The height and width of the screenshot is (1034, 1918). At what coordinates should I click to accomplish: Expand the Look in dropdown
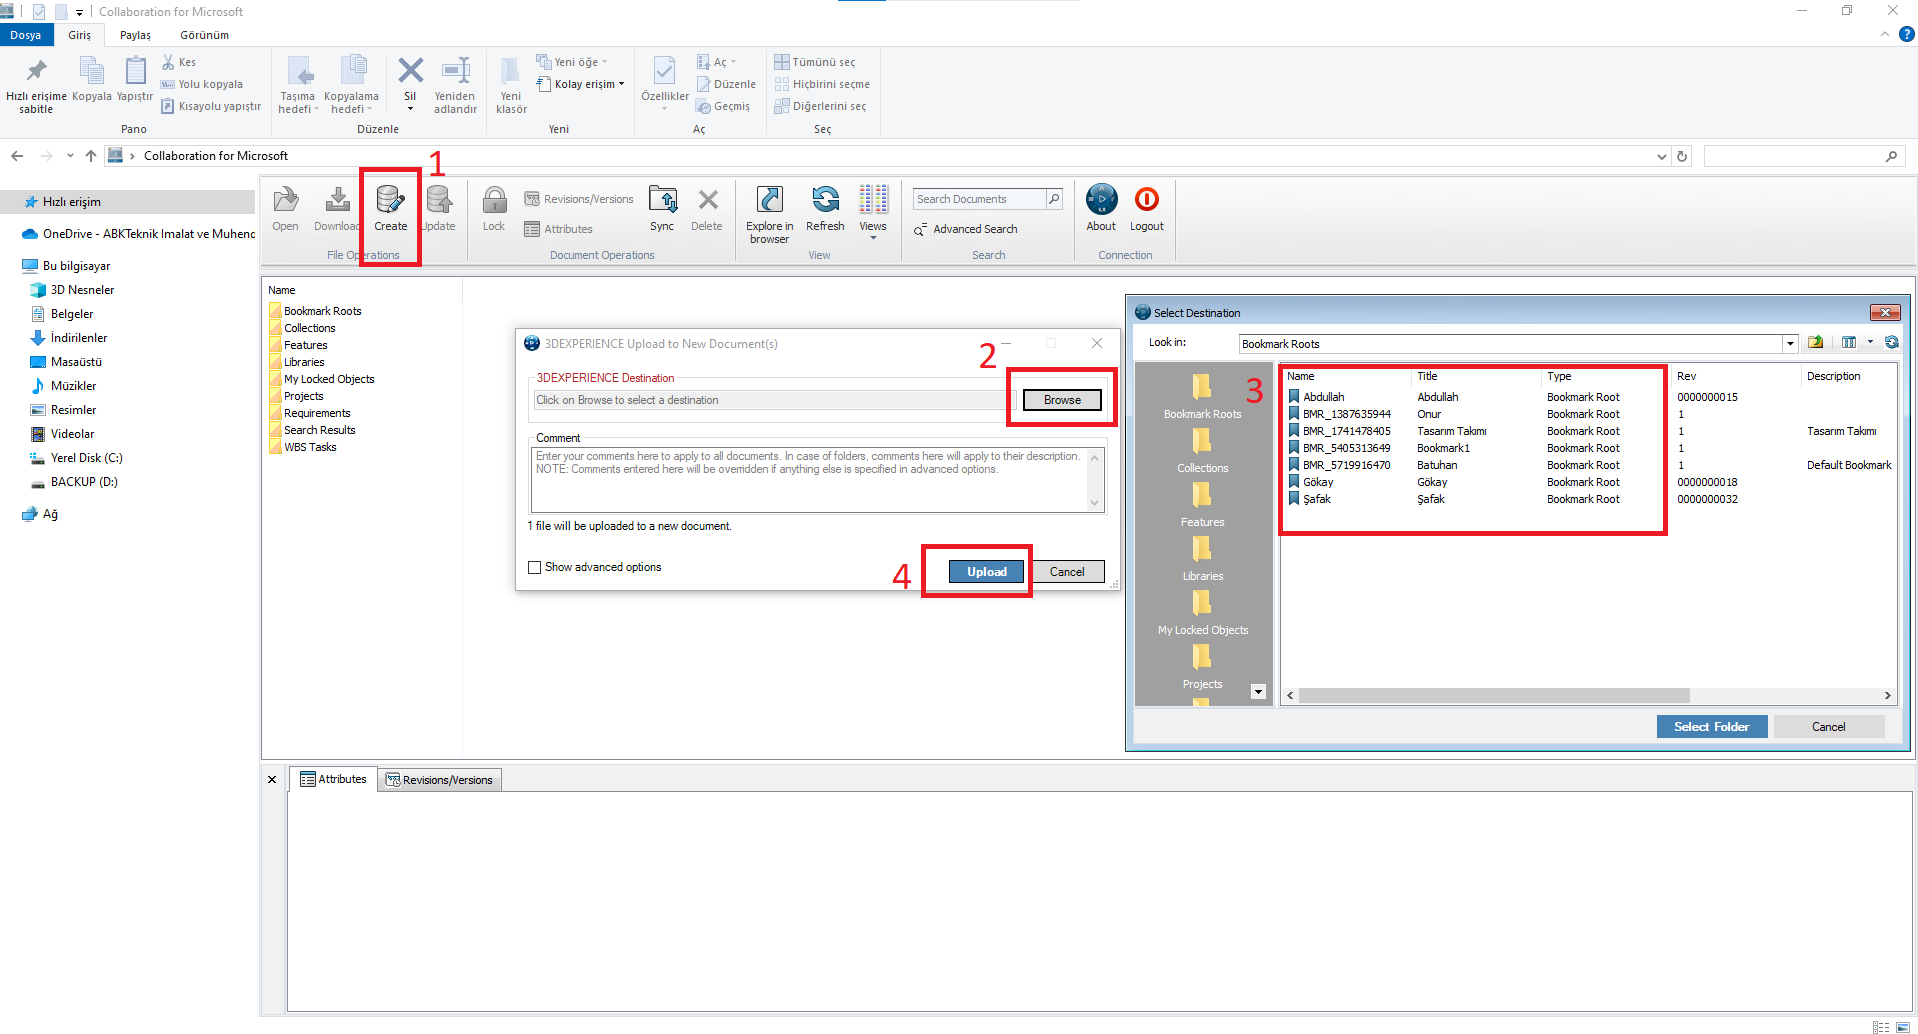[1789, 344]
